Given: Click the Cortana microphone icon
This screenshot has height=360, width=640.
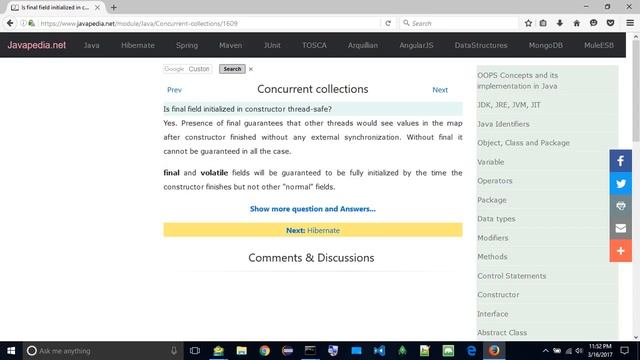Looking at the screenshot, I should (x=173, y=351).
